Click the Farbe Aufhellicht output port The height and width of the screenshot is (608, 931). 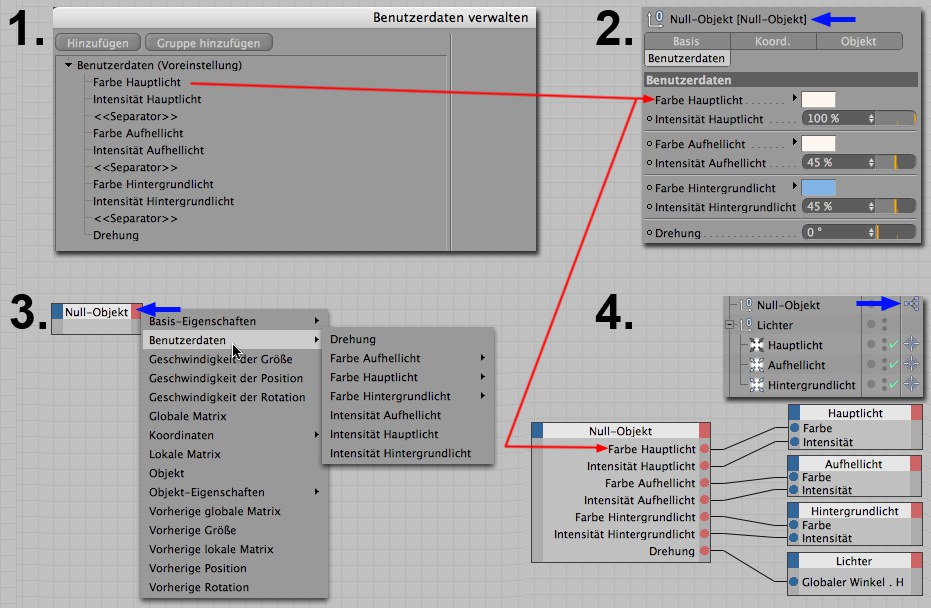pos(704,483)
